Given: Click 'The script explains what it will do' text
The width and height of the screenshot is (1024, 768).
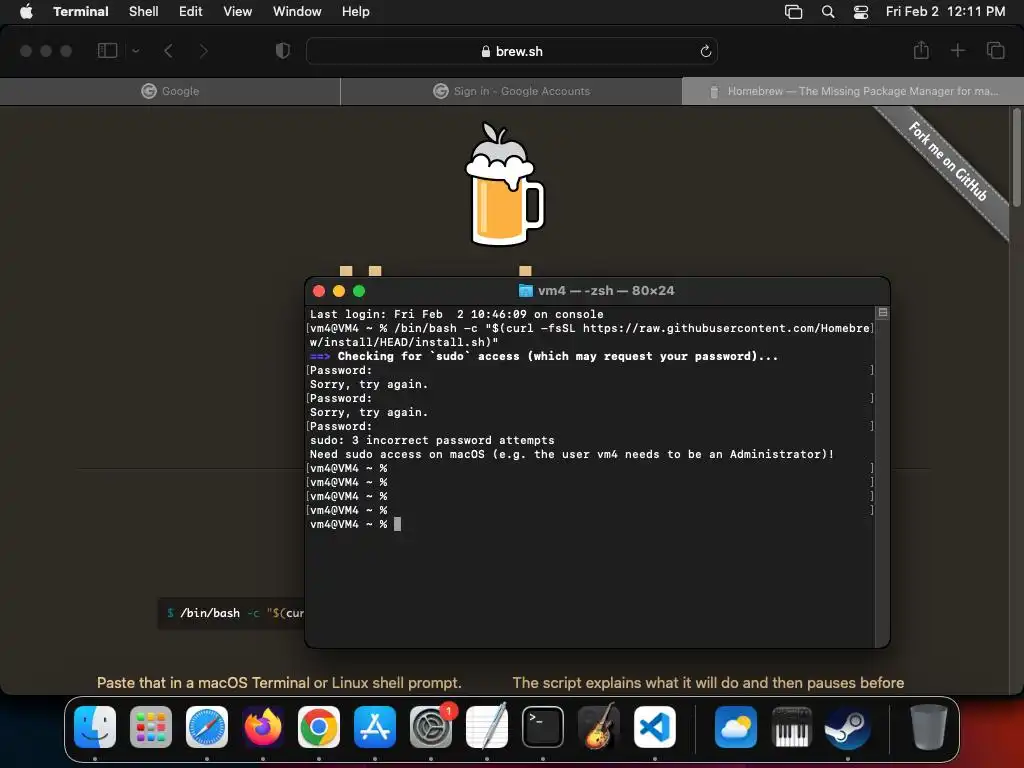Looking at the screenshot, I should [x=708, y=682].
